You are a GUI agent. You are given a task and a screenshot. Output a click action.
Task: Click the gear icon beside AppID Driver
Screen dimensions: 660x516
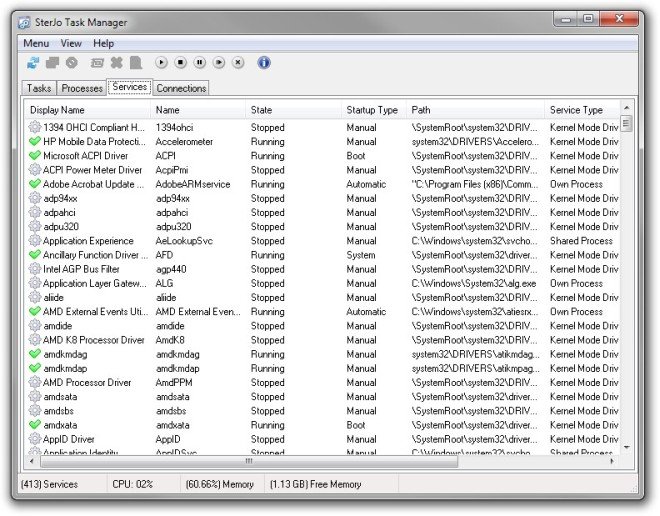click(x=35, y=439)
